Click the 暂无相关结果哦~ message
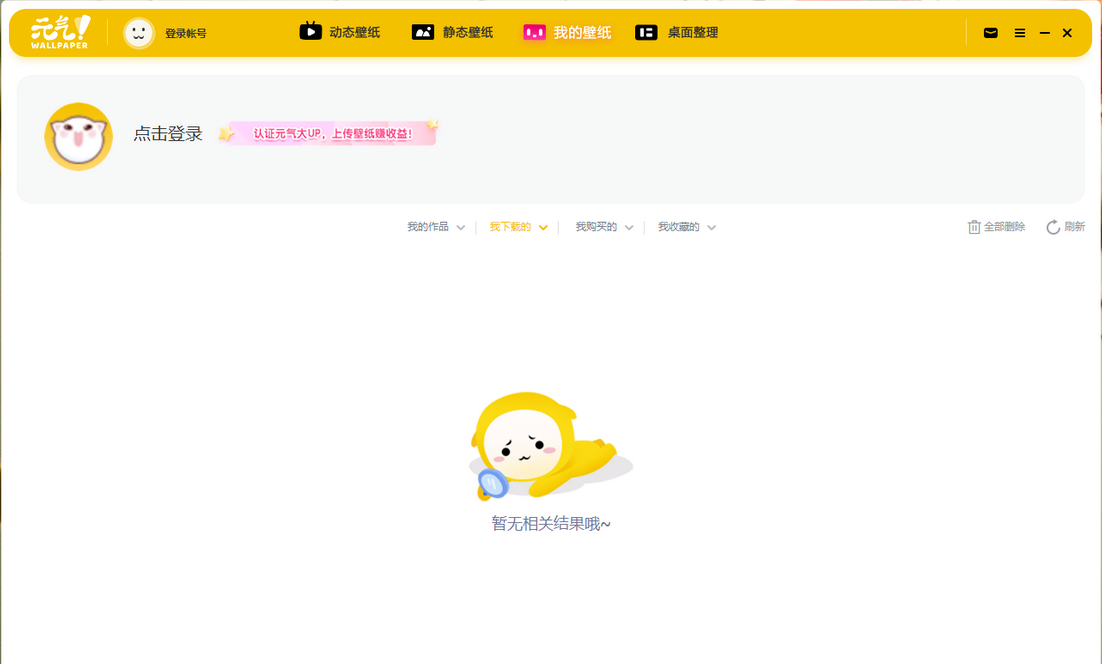Screen dimensions: 1102x664 (x=551, y=523)
